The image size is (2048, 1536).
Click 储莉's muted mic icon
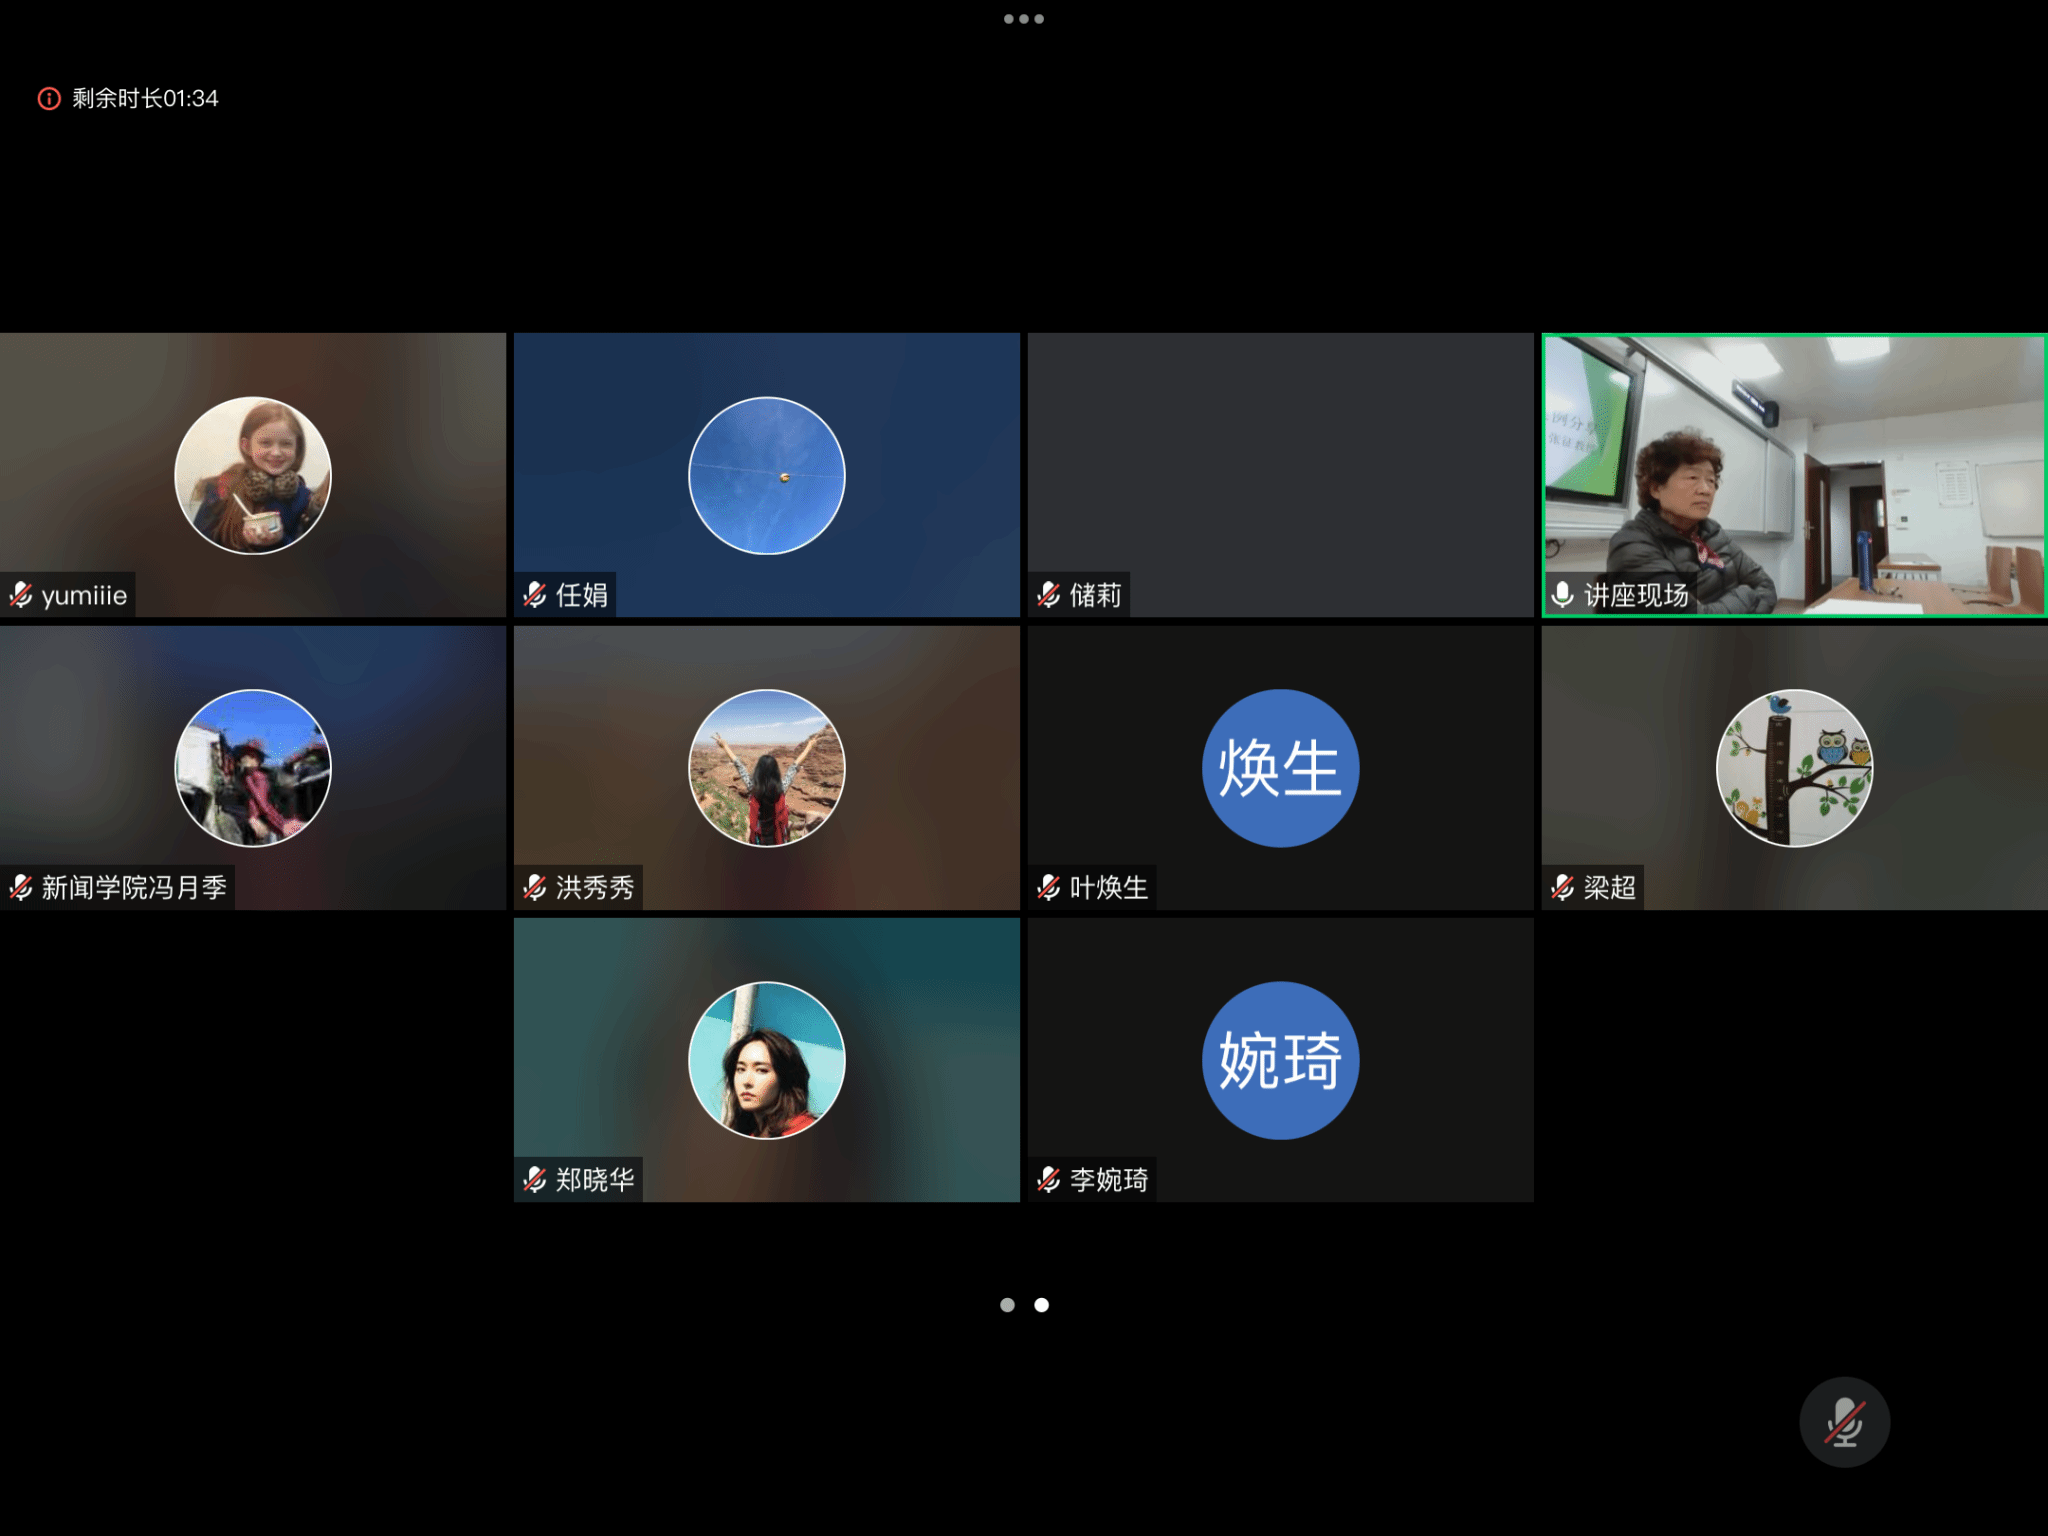click(x=1048, y=595)
